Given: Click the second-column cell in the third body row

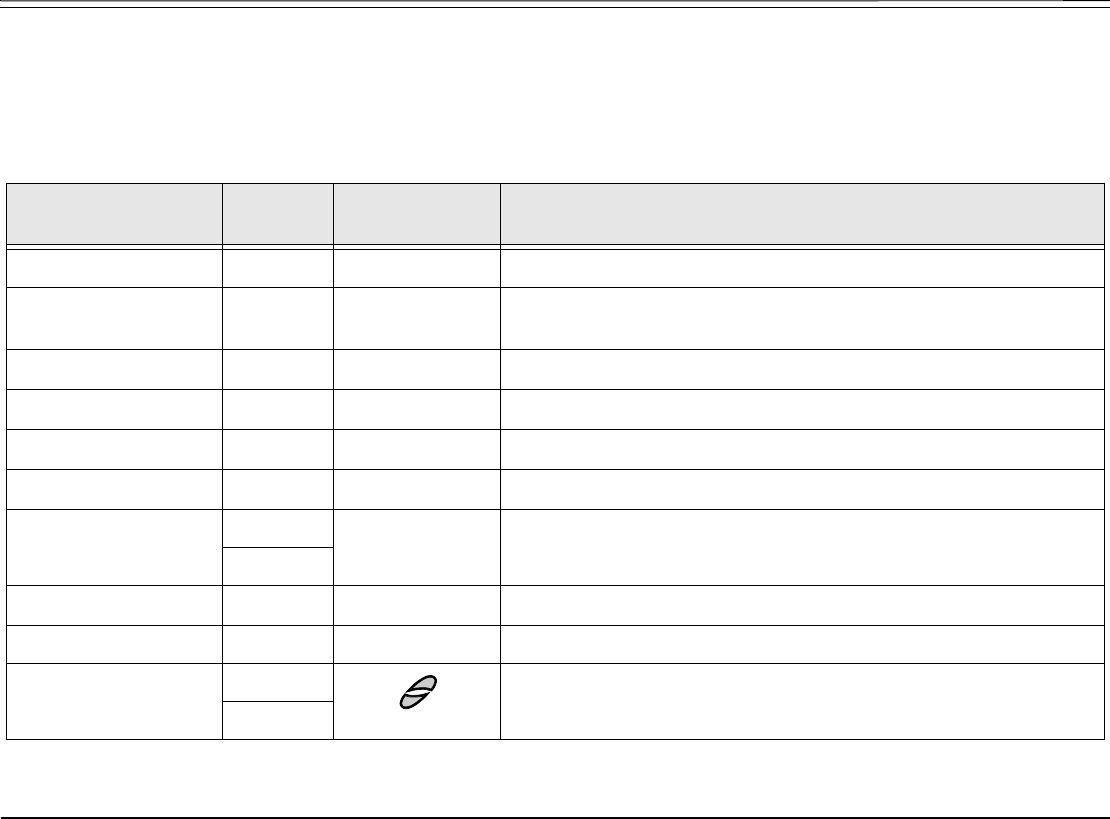Looking at the screenshot, I should click(278, 369).
